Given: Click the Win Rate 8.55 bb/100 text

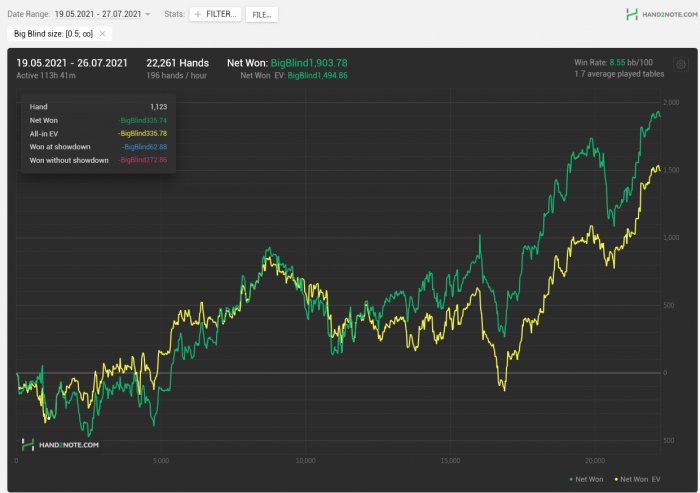Looking at the screenshot, I should [x=613, y=63].
